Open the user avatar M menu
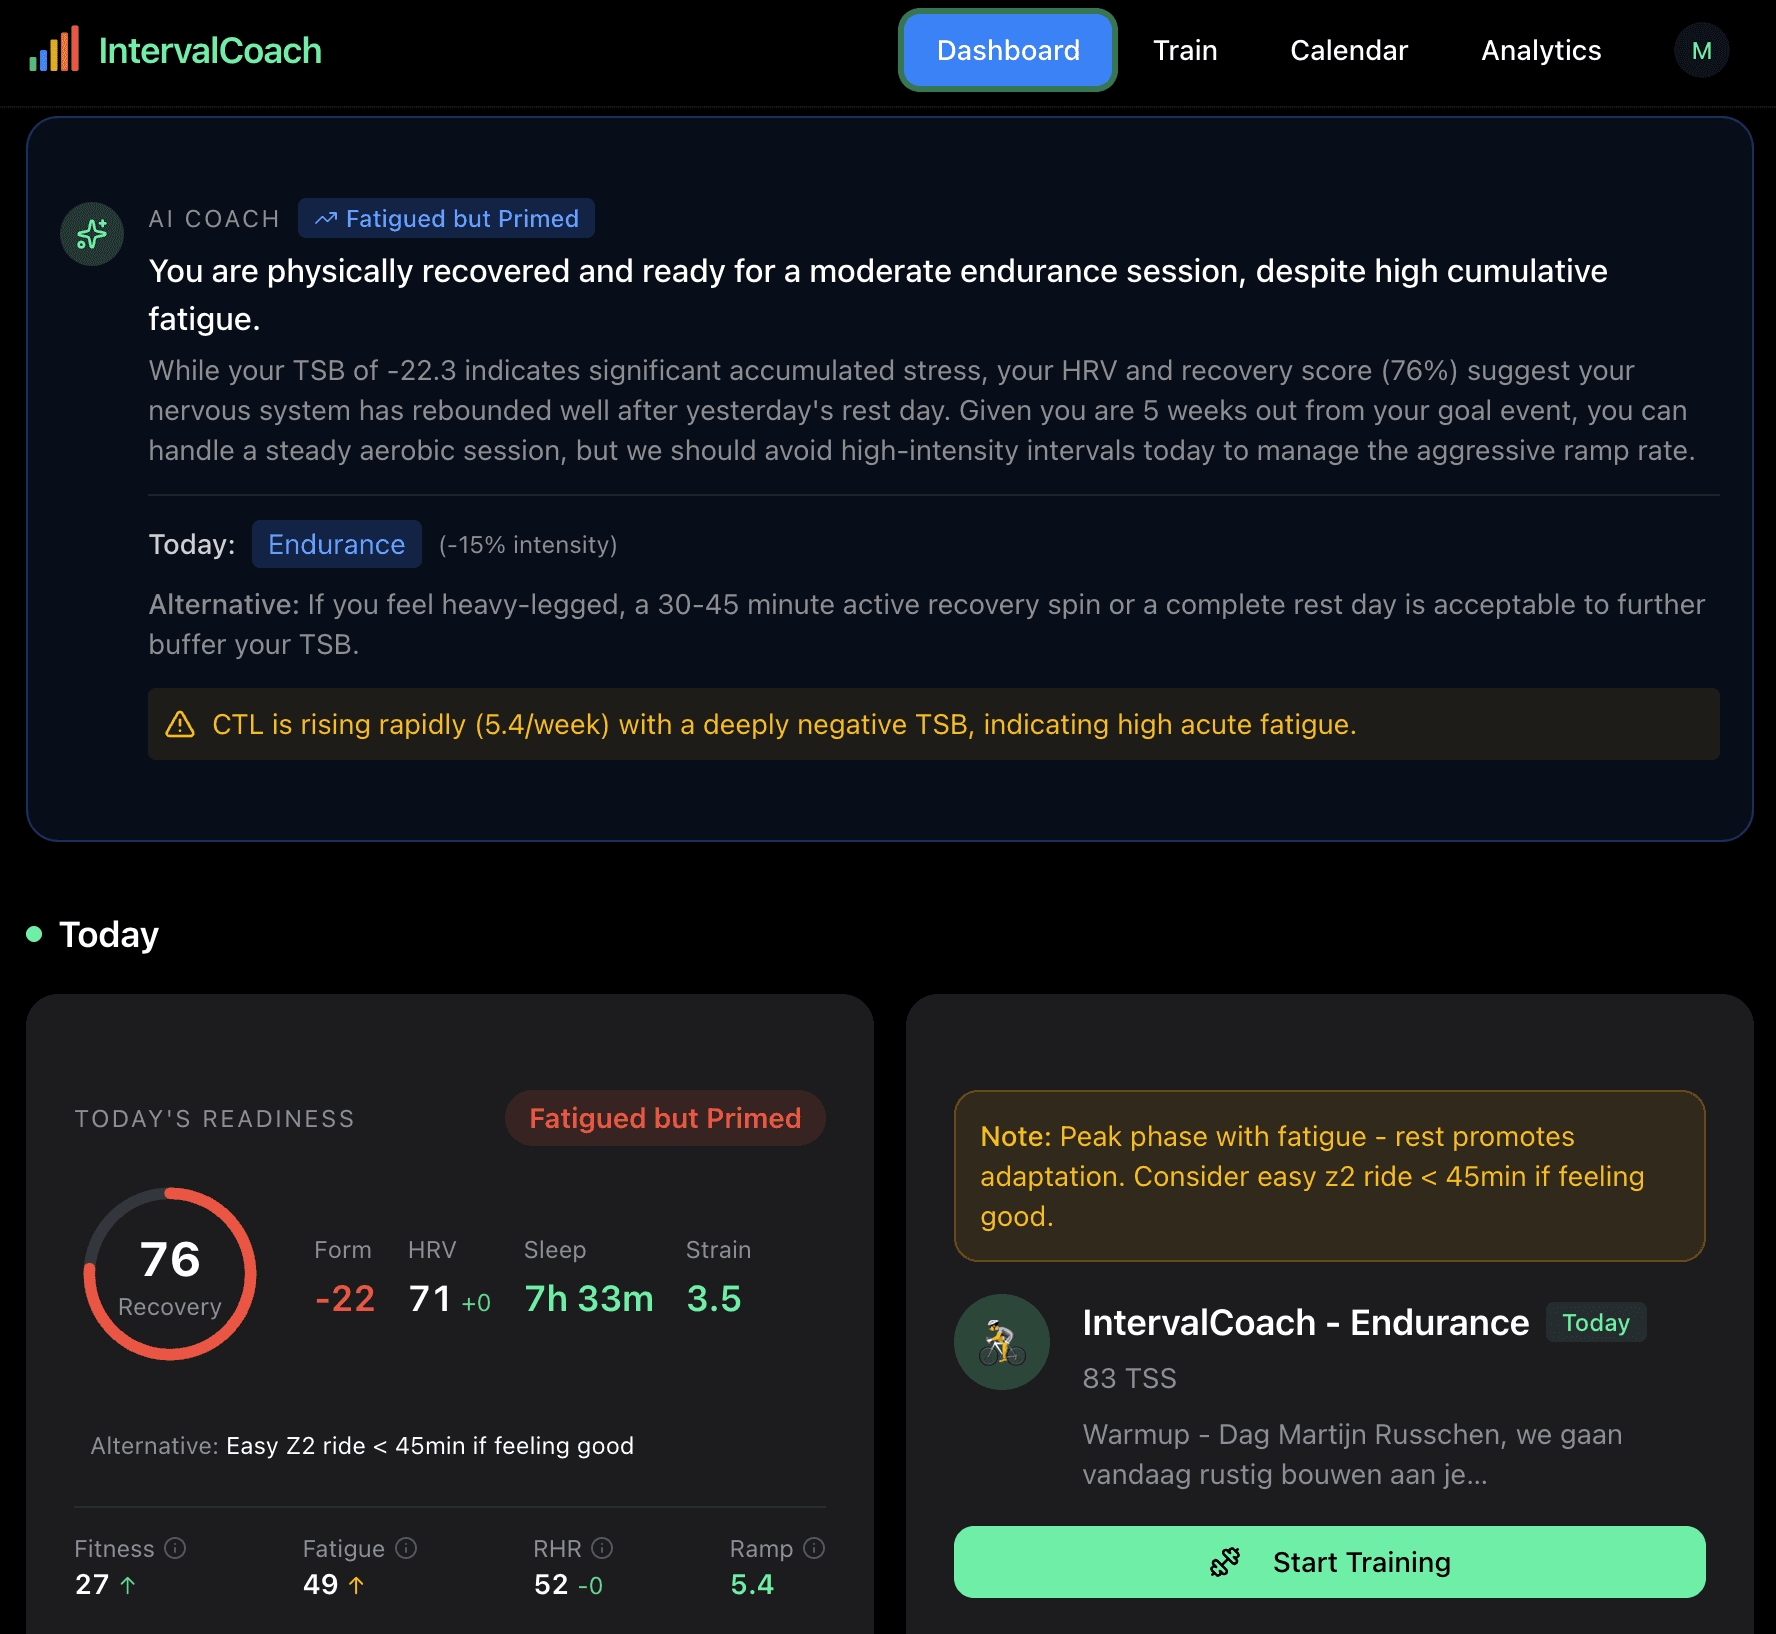Viewport: 1776px width, 1634px height. [1702, 50]
